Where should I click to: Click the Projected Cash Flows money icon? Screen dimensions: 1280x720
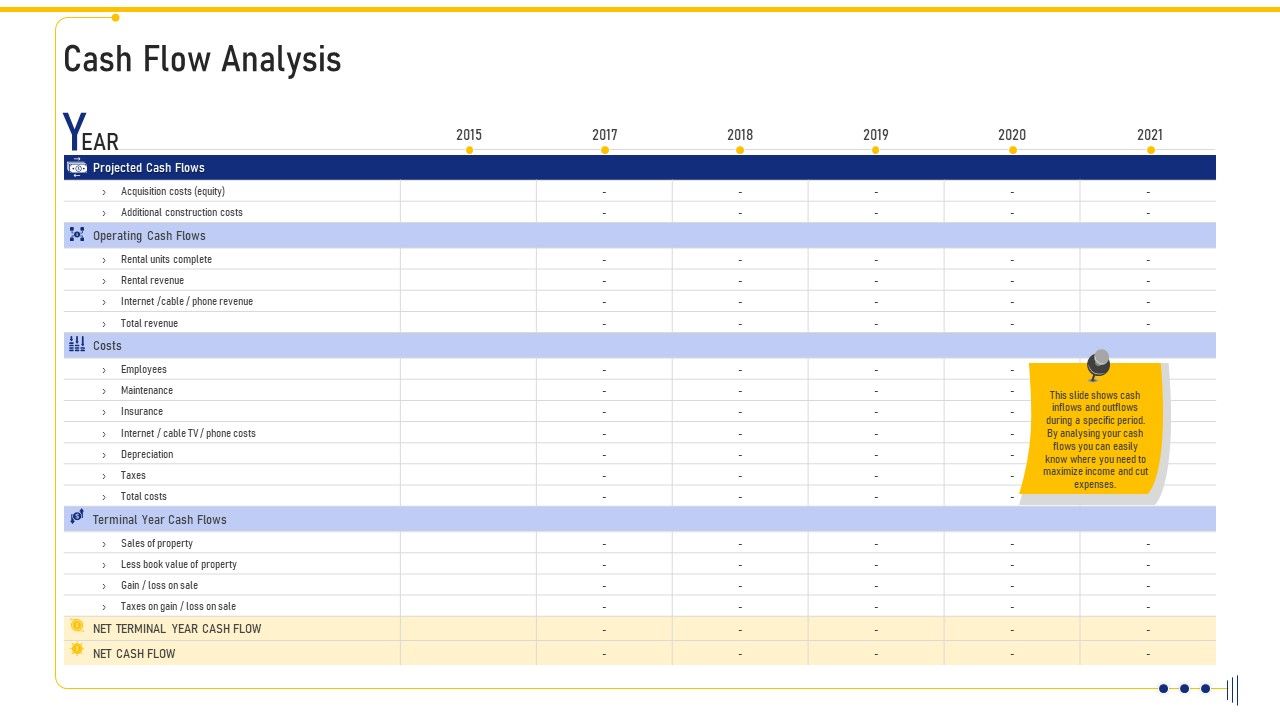tap(77, 167)
